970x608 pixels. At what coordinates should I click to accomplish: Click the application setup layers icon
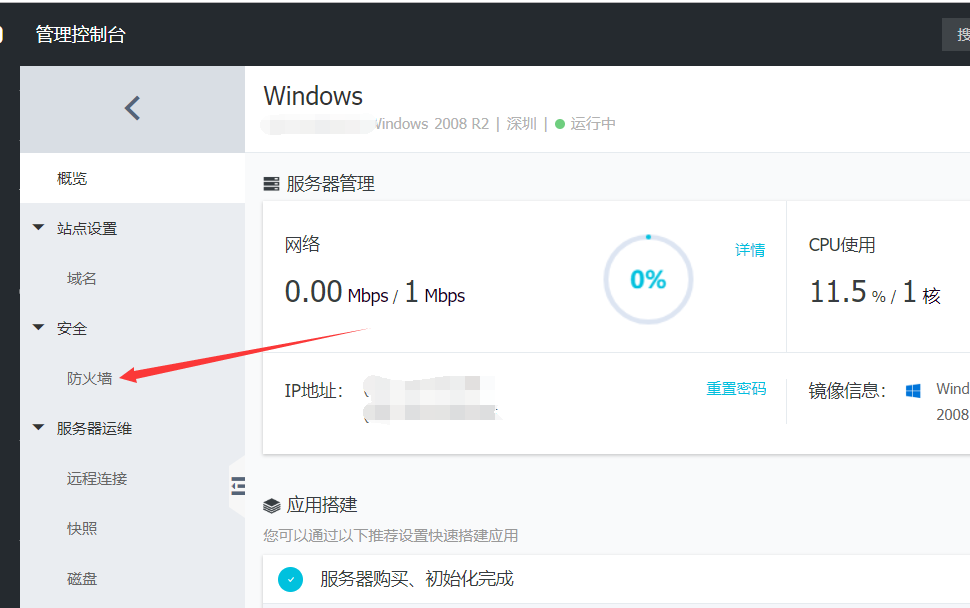[x=272, y=505]
